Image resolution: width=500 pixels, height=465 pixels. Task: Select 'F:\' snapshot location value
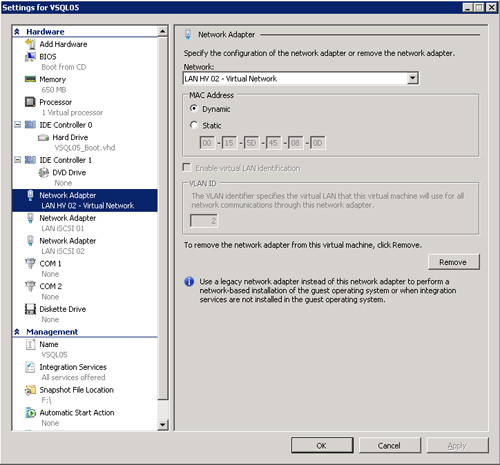(46, 400)
